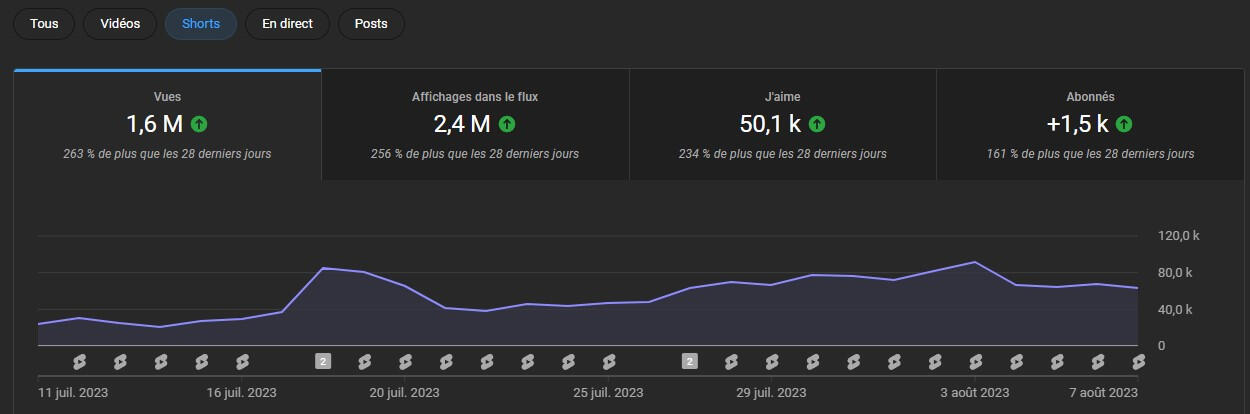This screenshot has width=1250, height=414.
Task: Filter content by Tous
Action: click(44, 24)
